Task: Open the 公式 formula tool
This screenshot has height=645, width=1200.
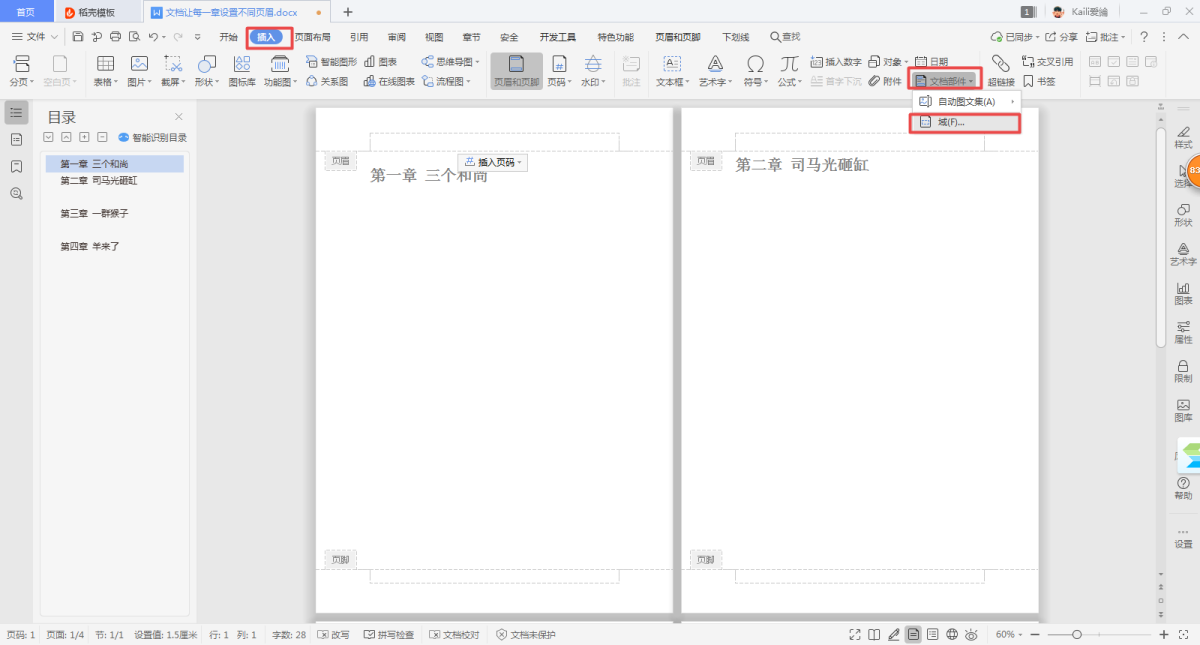Action: click(789, 70)
